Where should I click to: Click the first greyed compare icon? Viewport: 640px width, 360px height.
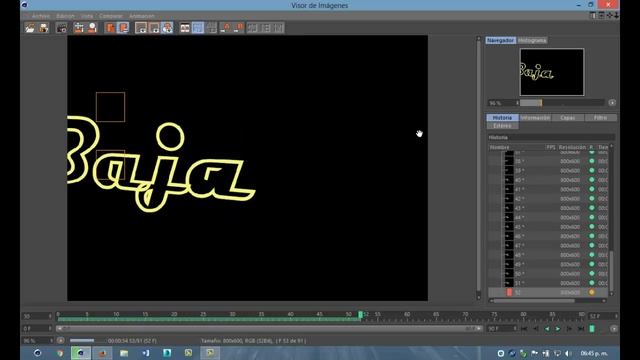tap(253, 28)
